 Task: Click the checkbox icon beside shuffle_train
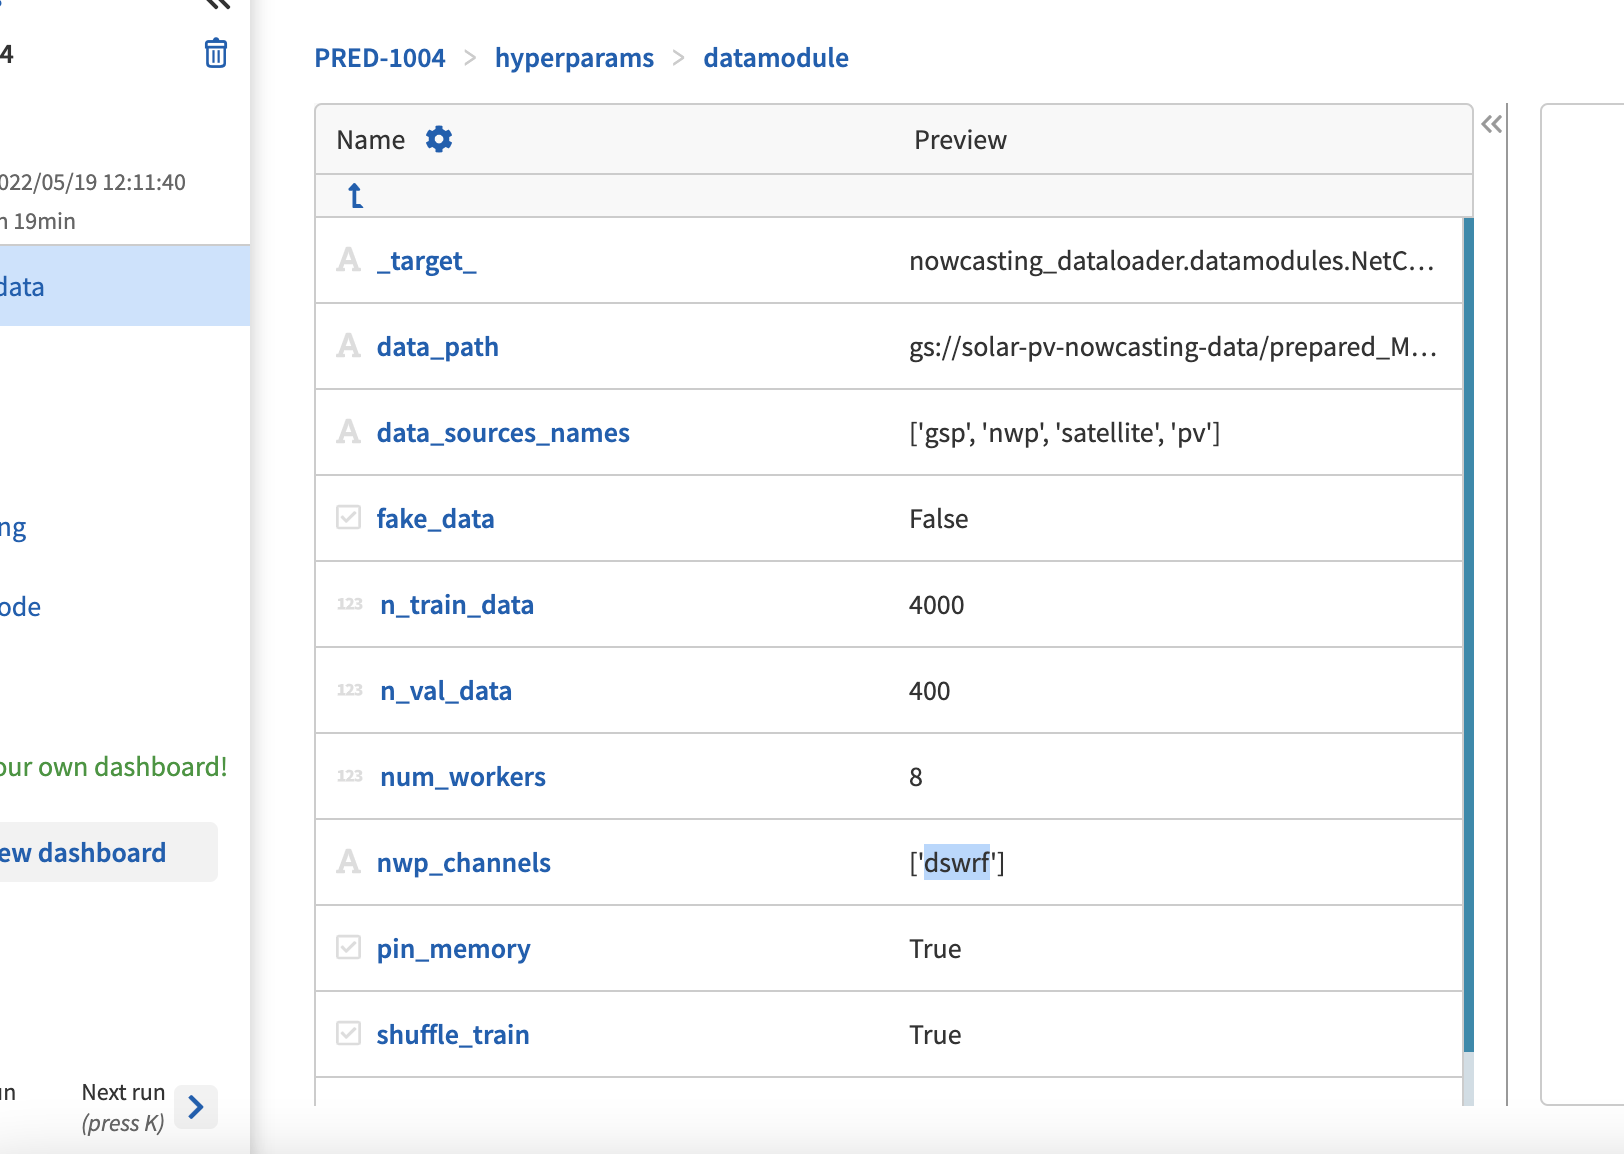pyautogui.click(x=347, y=1033)
